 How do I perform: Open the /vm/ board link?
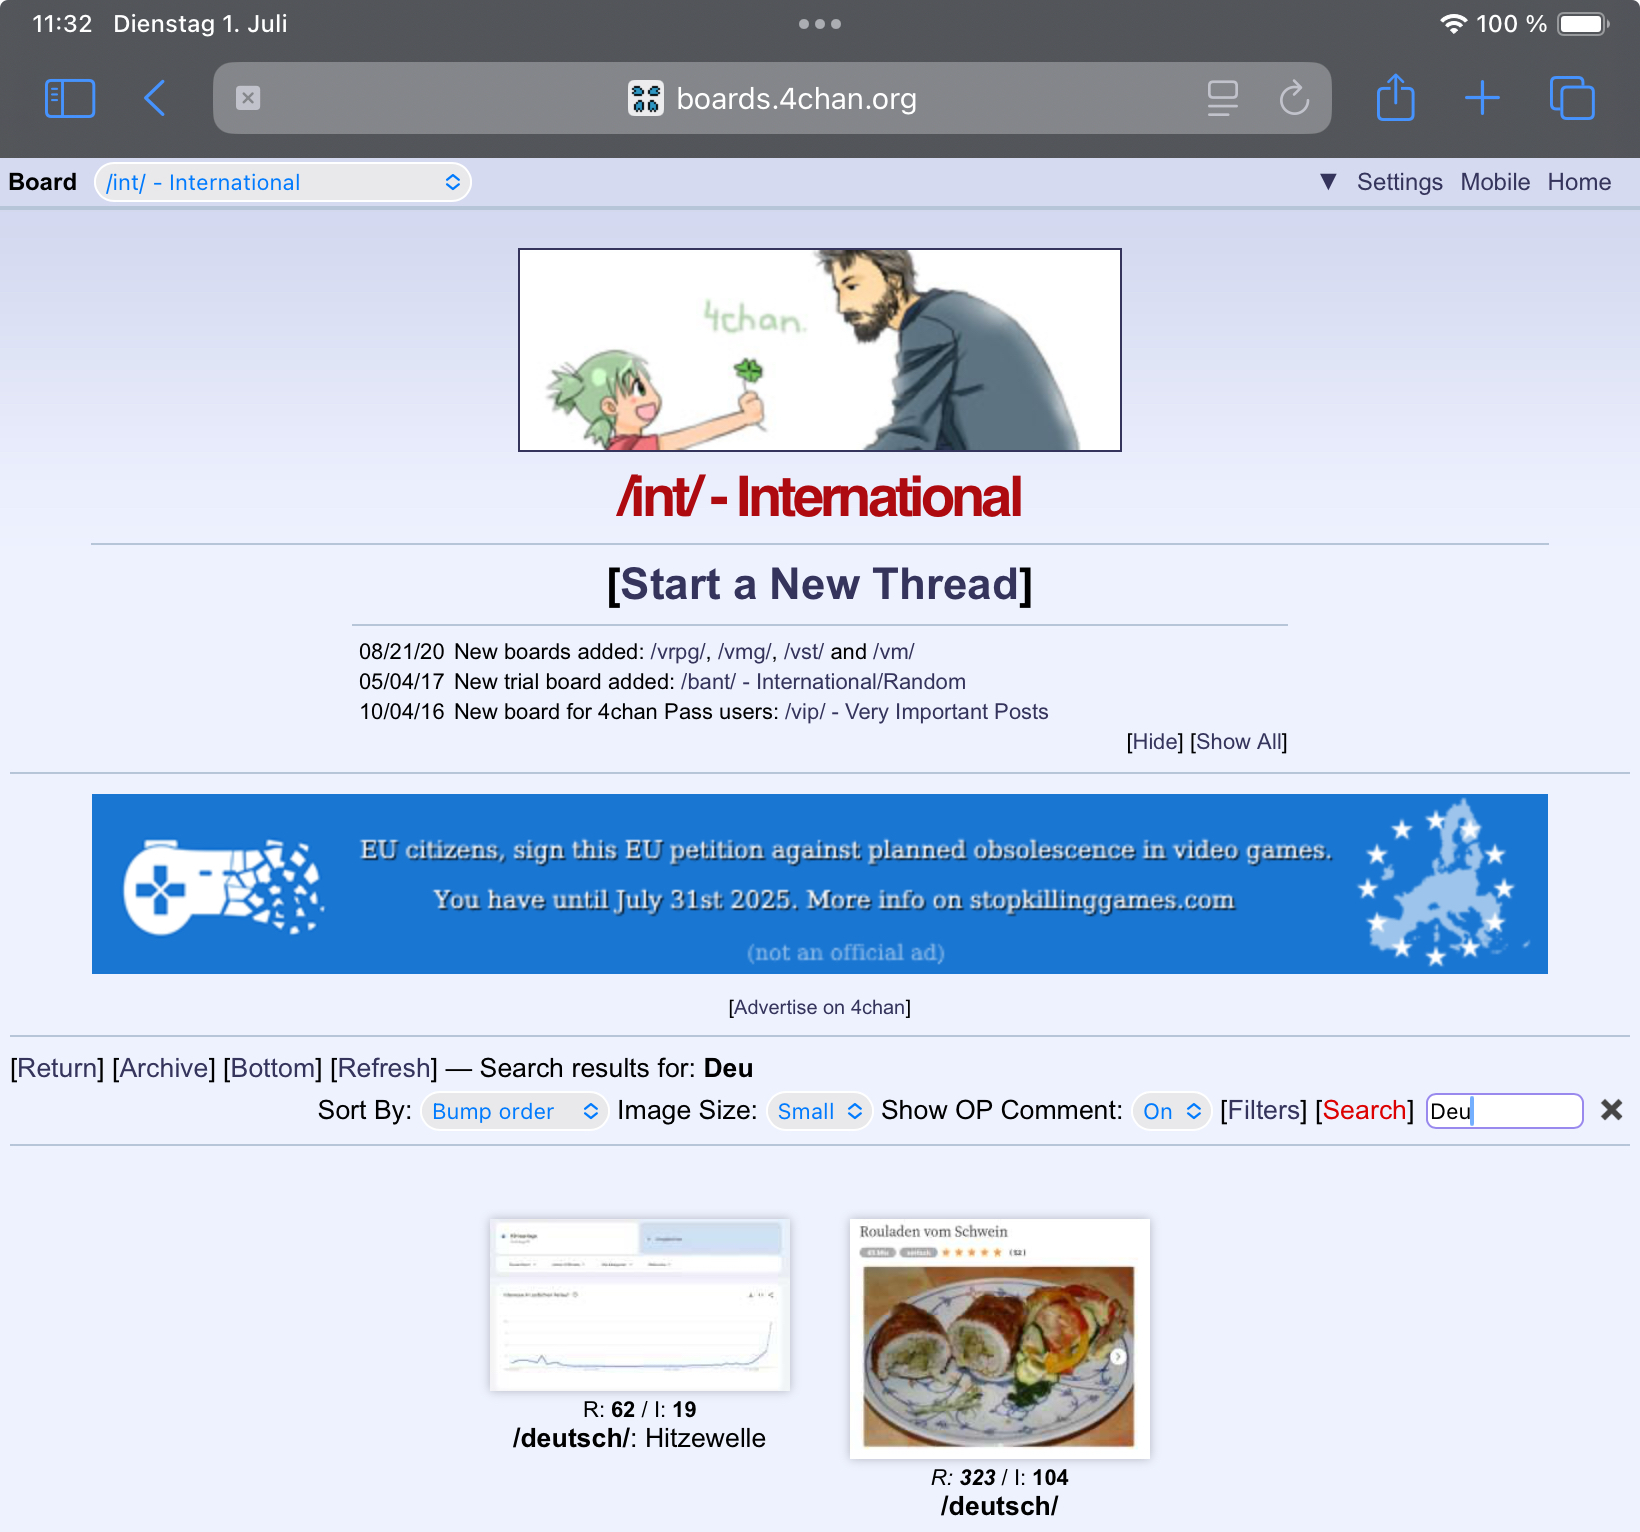894,652
